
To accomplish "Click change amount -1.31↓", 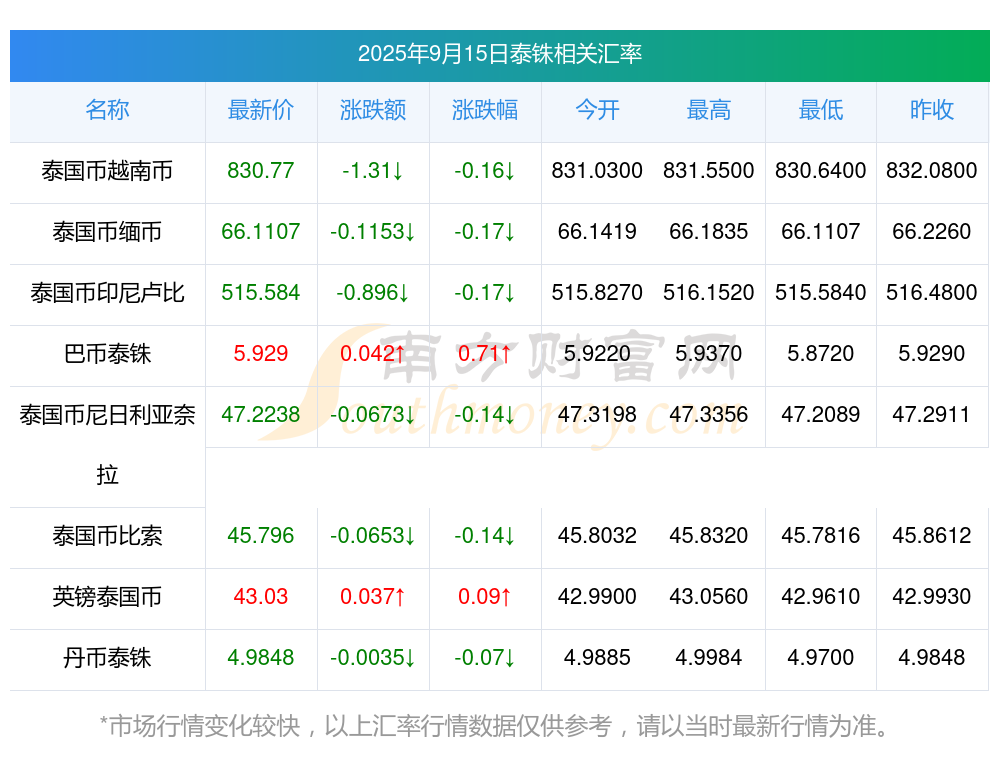I will (373, 171).
